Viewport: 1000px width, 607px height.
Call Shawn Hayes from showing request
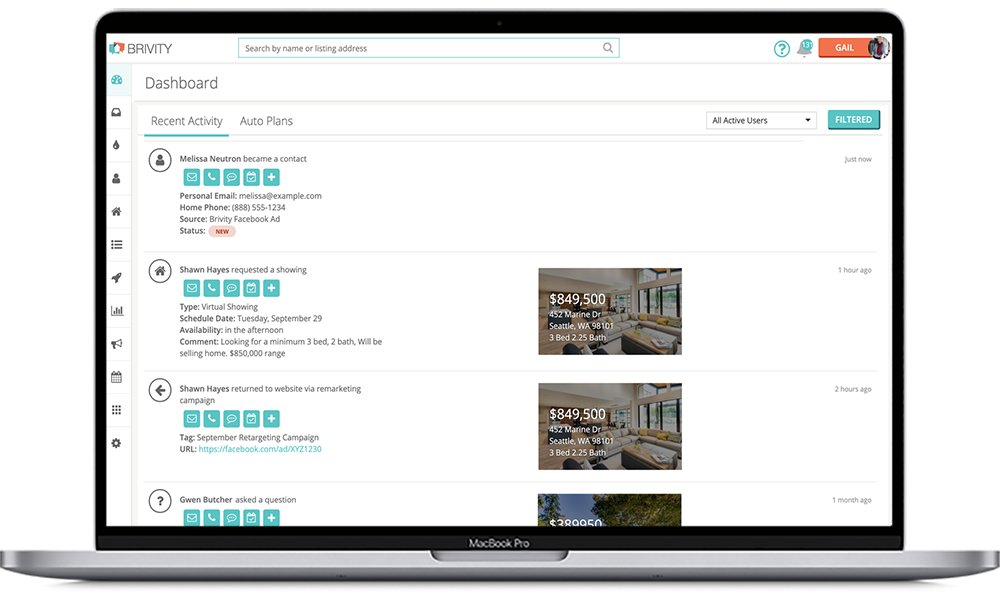tap(212, 288)
